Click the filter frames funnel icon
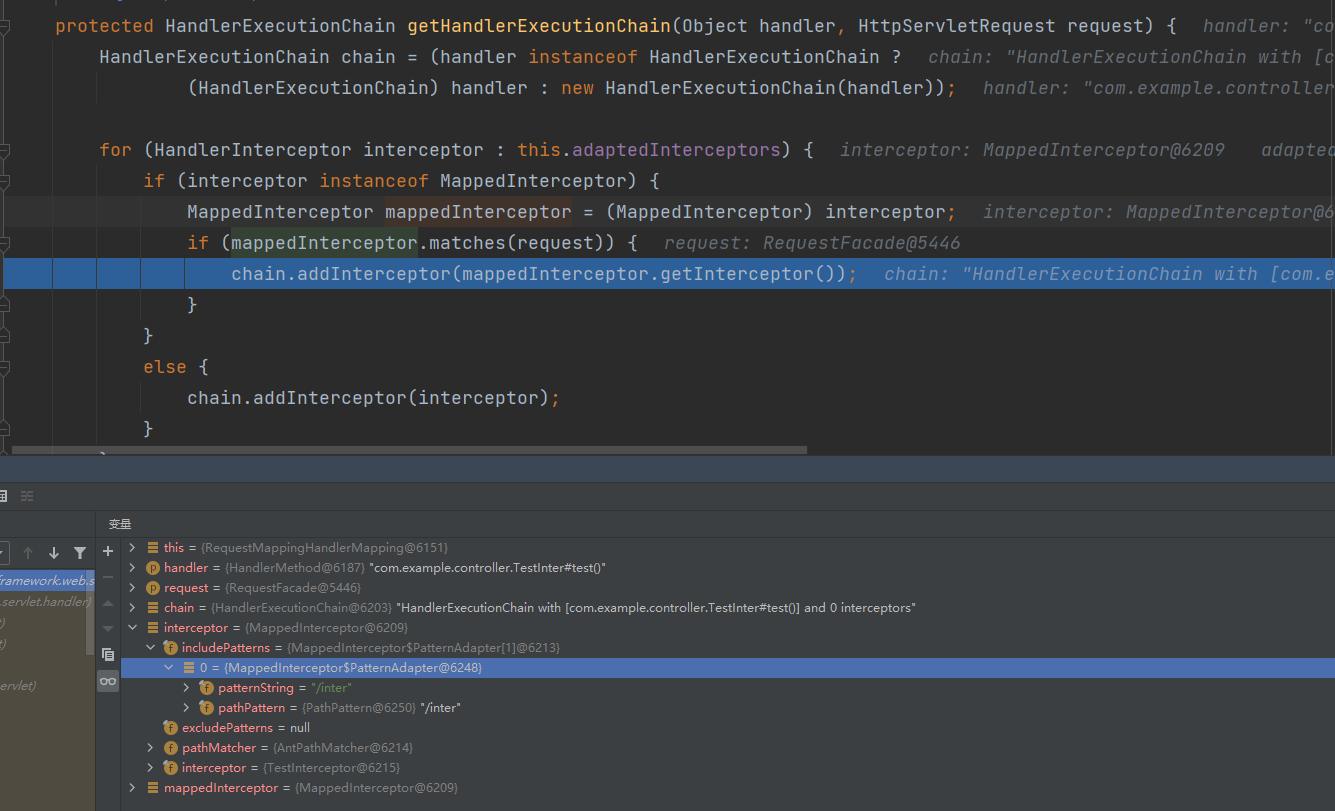Image resolution: width=1335 pixels, height=811 pixels. pyautogui.click(x=80, y=553)
